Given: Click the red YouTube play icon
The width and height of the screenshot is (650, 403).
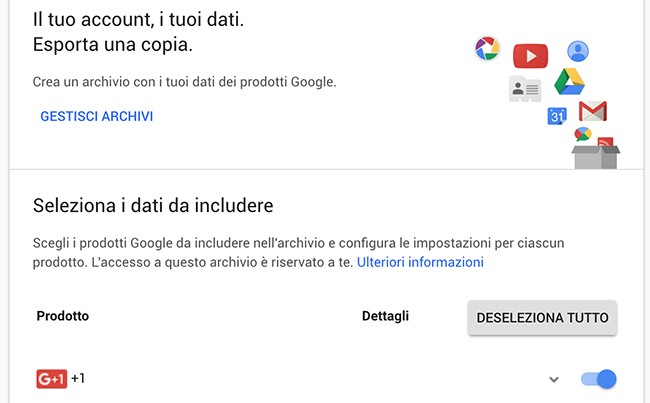Looking at the screenshot, I should [x=530, y=56].
